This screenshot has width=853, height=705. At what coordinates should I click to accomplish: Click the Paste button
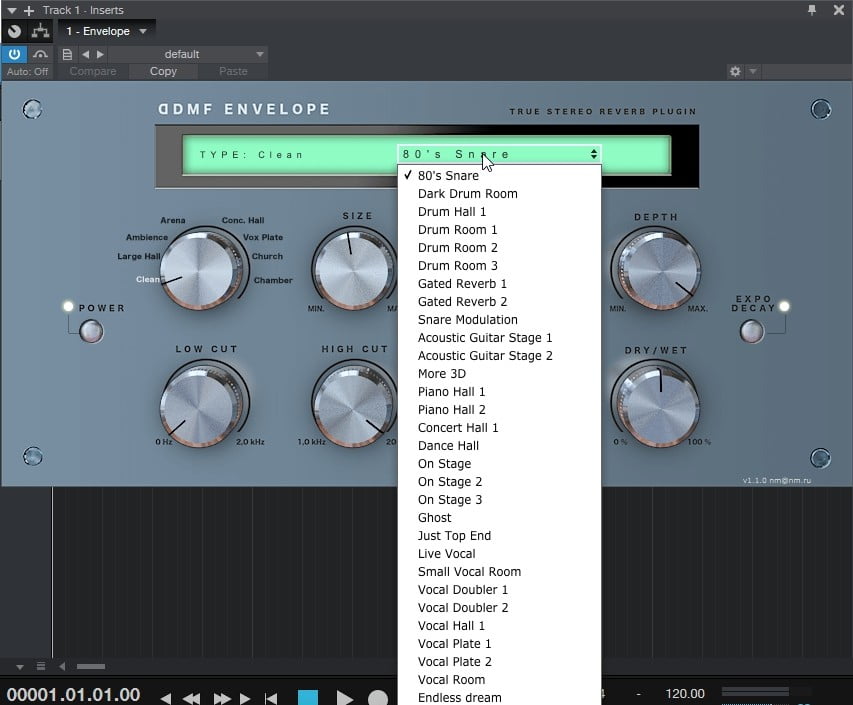click(x=233, y=71)
